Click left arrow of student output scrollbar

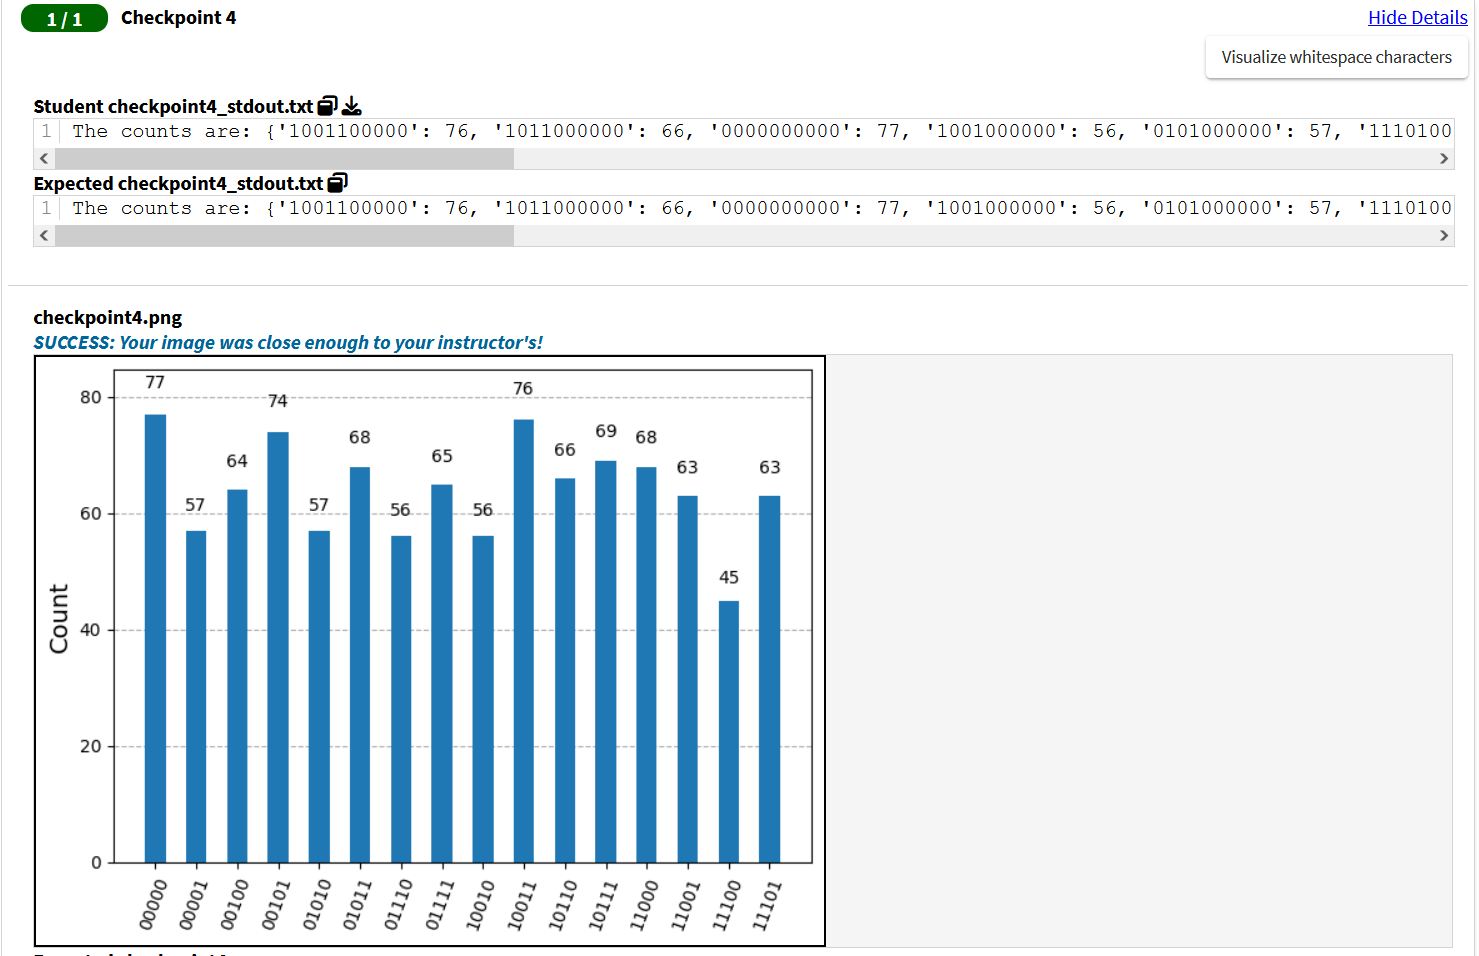coord(44,159)
